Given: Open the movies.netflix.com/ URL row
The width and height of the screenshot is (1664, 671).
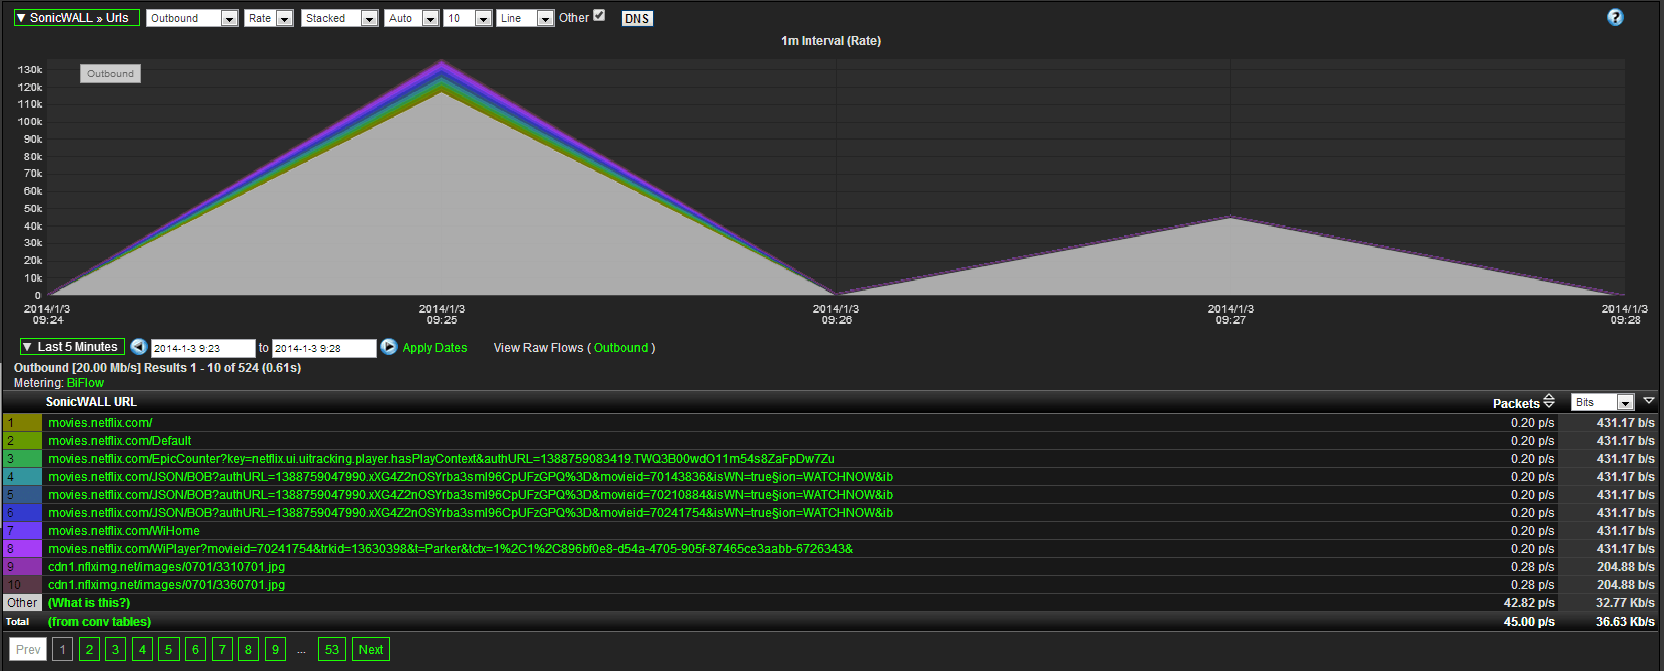Looking at the screenshot, I should pyautogui.click(x=100, y=423).
